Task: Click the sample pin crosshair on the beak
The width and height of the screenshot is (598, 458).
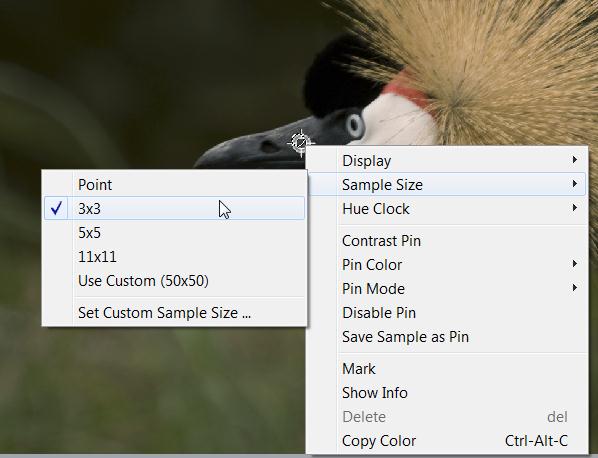Action: (301, 143)
